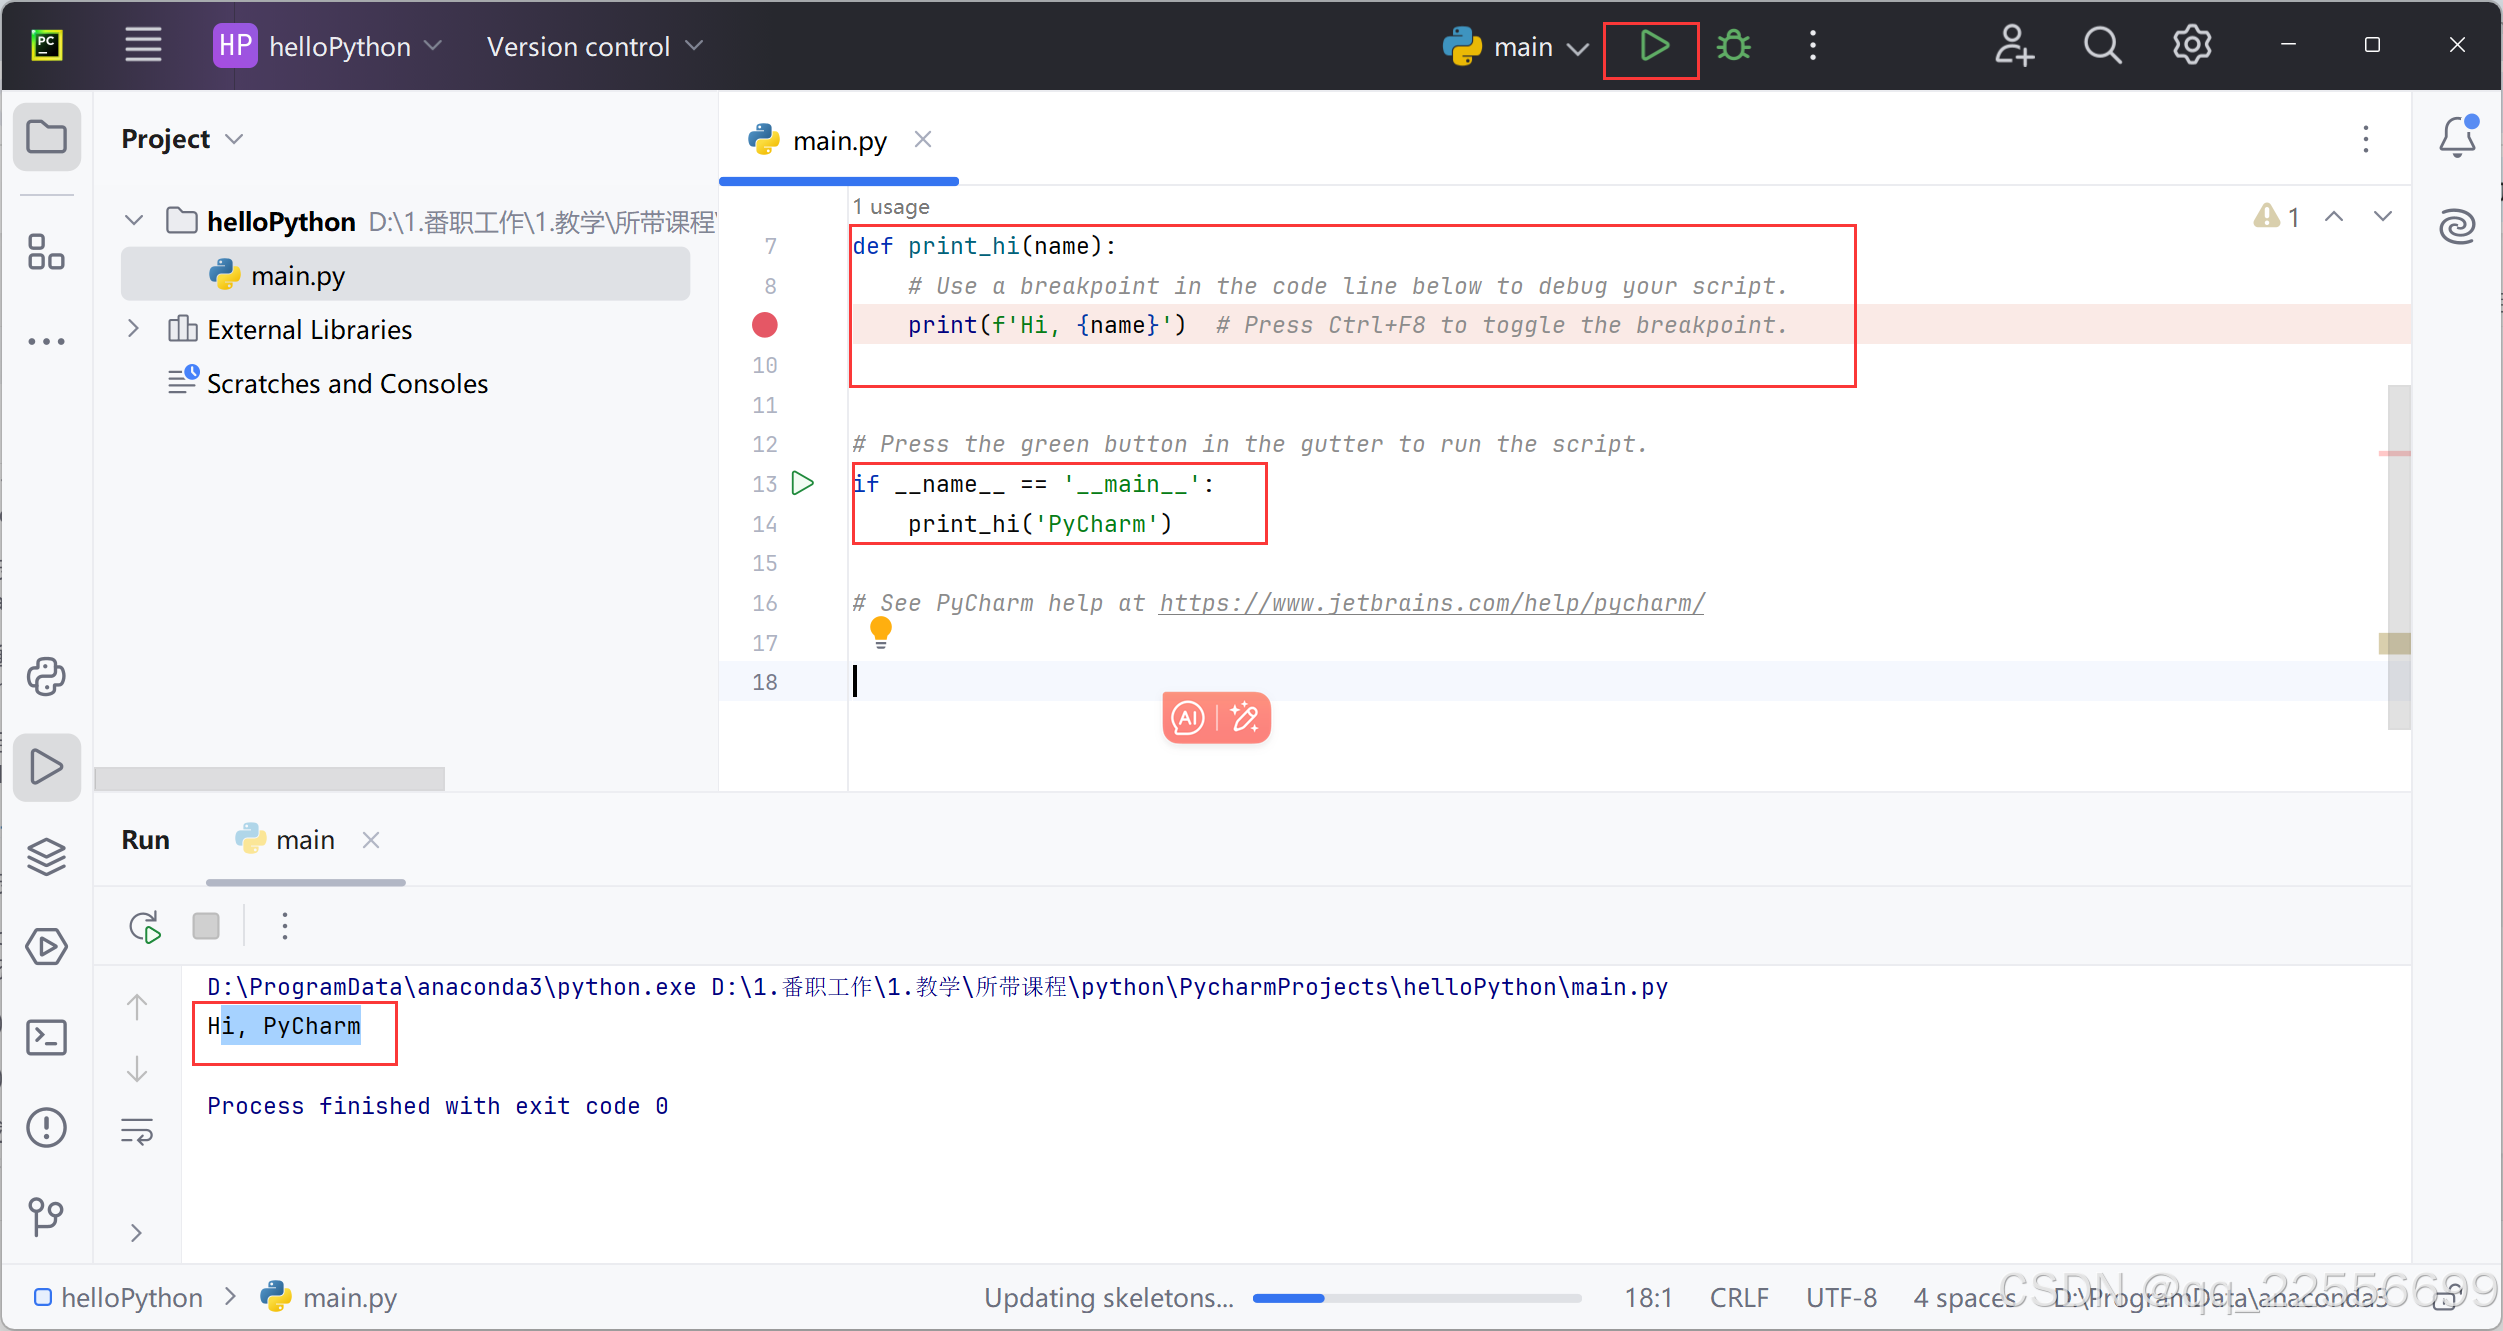
Task: Expand the run console side chevron
Action: coord(137,1233)
